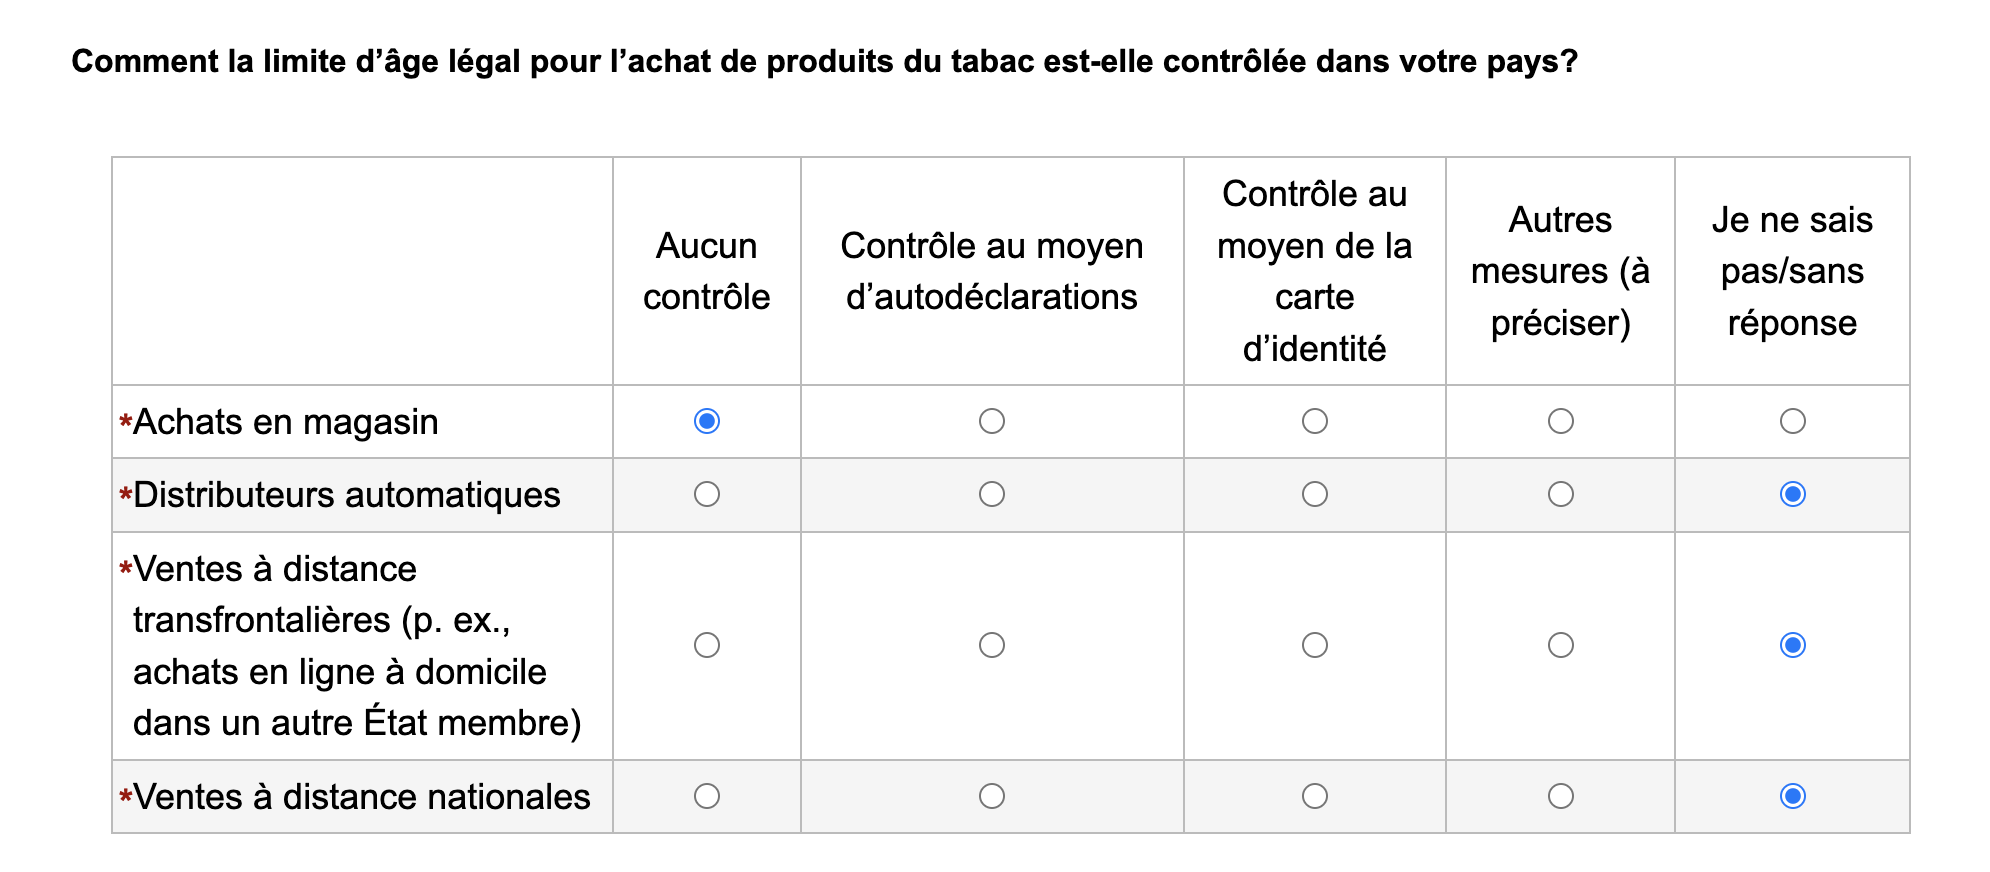Choose 'Aucun contrôle' for ventes à distance nationales
1990x872 pixels.
pyautogui.click(x=707, y=796)
